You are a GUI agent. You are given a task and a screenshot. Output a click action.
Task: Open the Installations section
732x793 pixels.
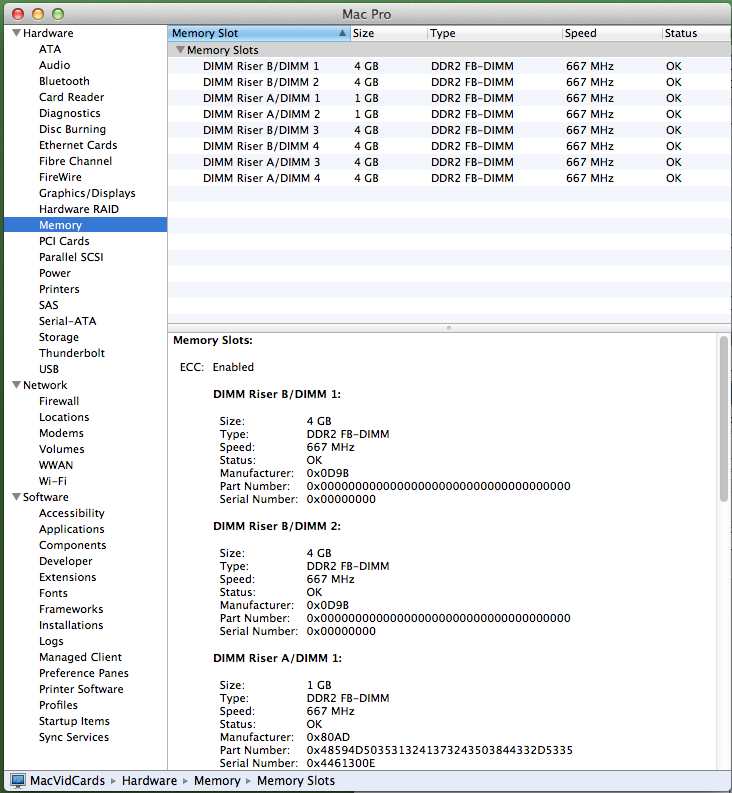coord(71,625)
